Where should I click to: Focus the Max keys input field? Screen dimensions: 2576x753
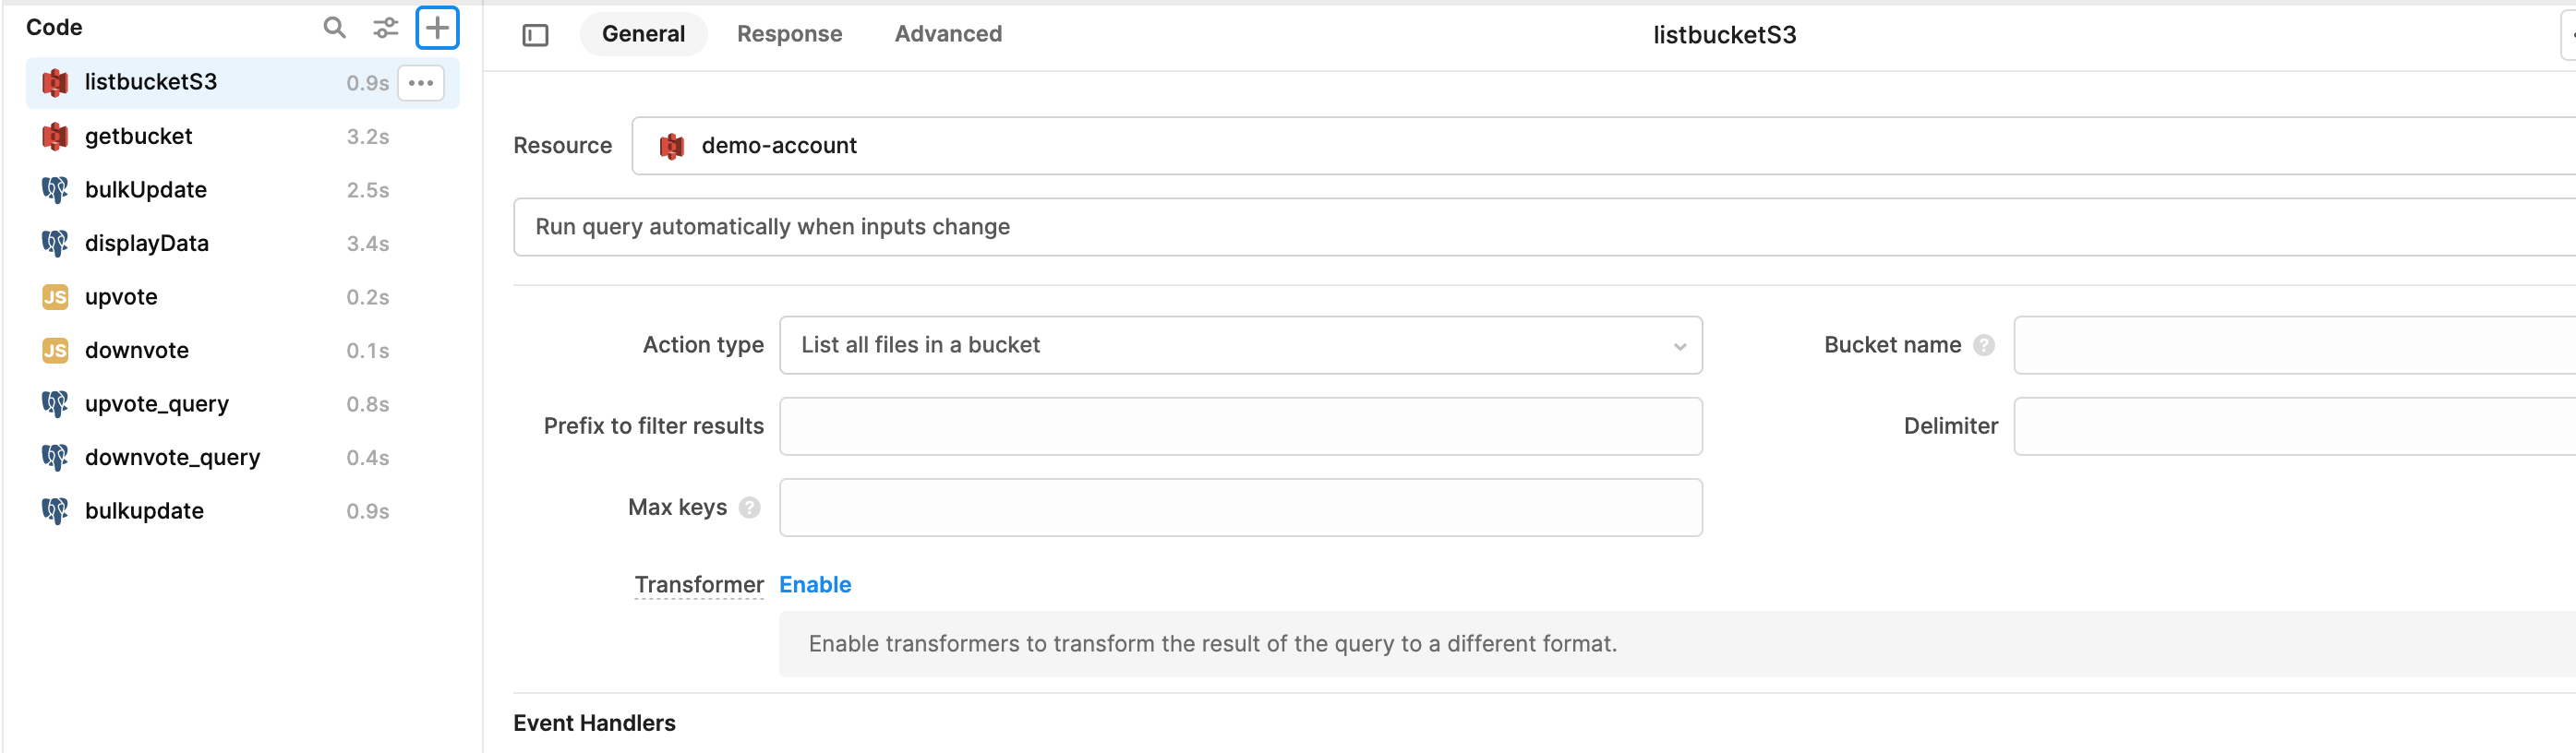point(1240,508)
